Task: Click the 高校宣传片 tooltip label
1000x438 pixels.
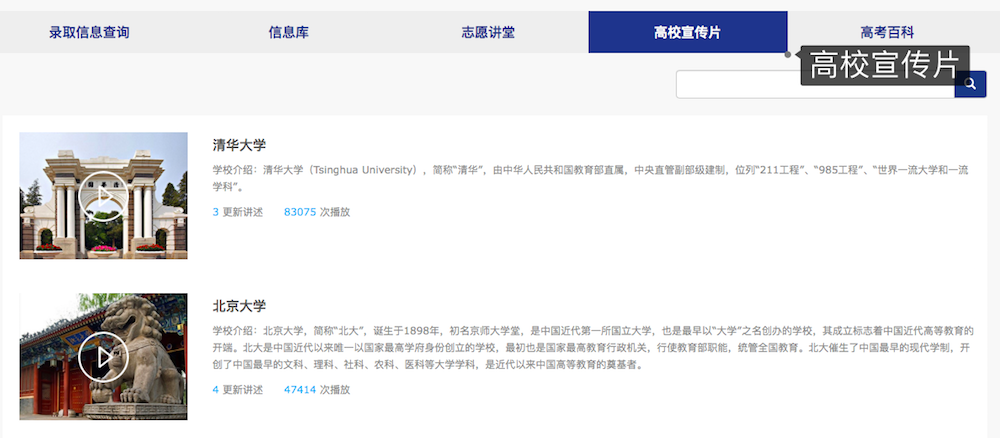Action: pos(884,65)
